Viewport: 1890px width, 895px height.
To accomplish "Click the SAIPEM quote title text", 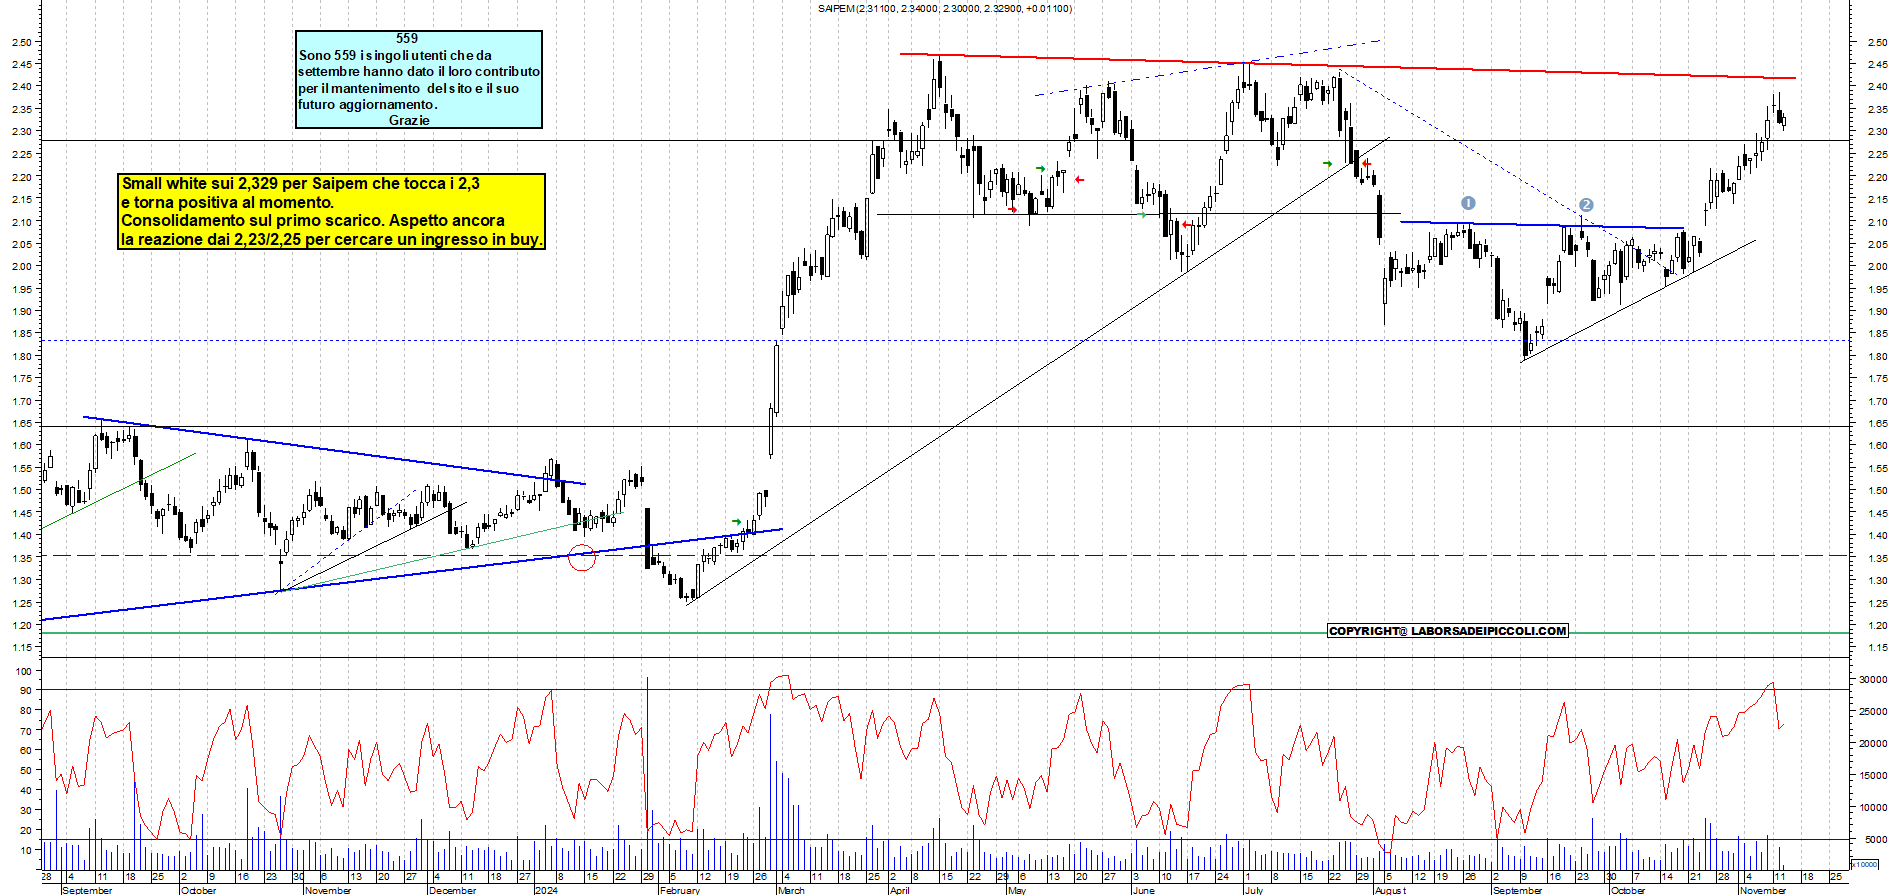I will pyautogui.click(x=944, y=8).
